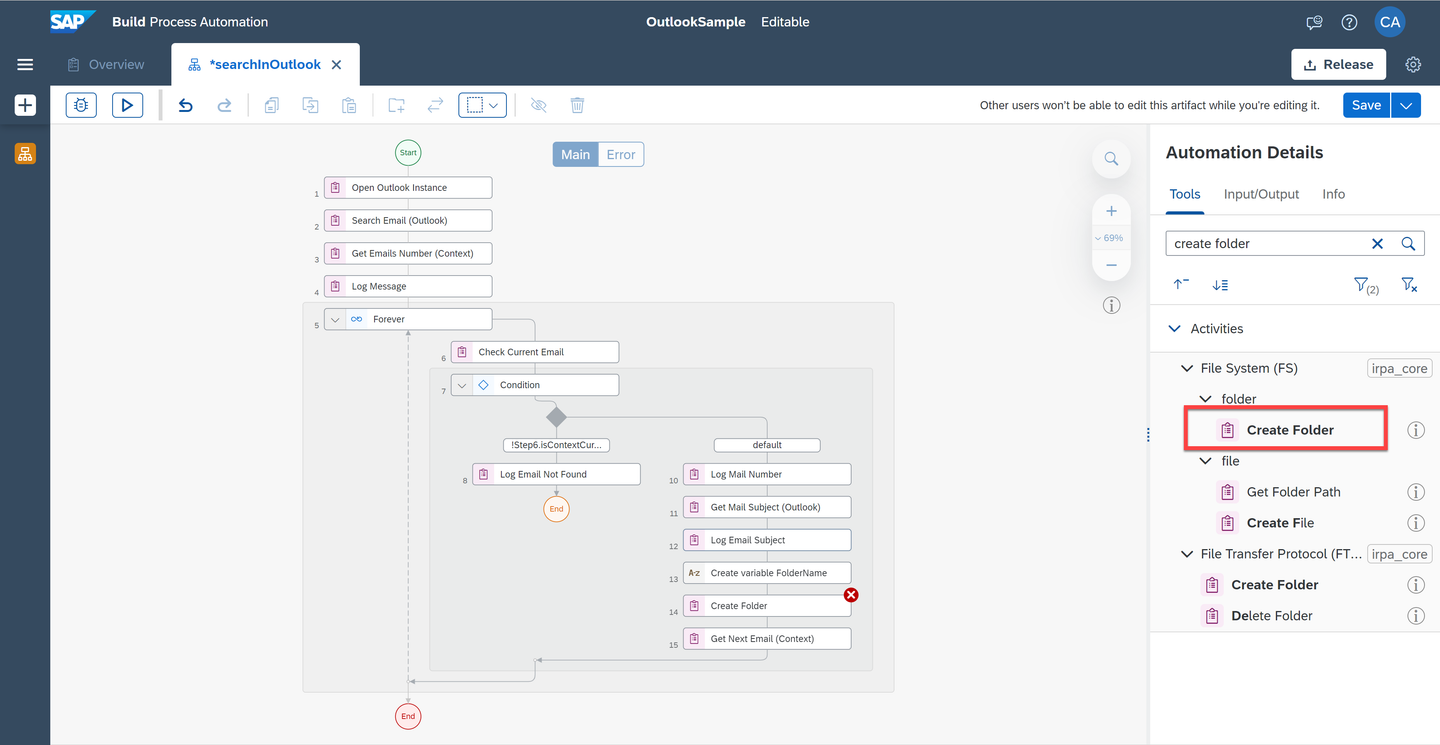Redo the last action
The height and width of the screenshot is (745, 1440).
coord(224,105)
